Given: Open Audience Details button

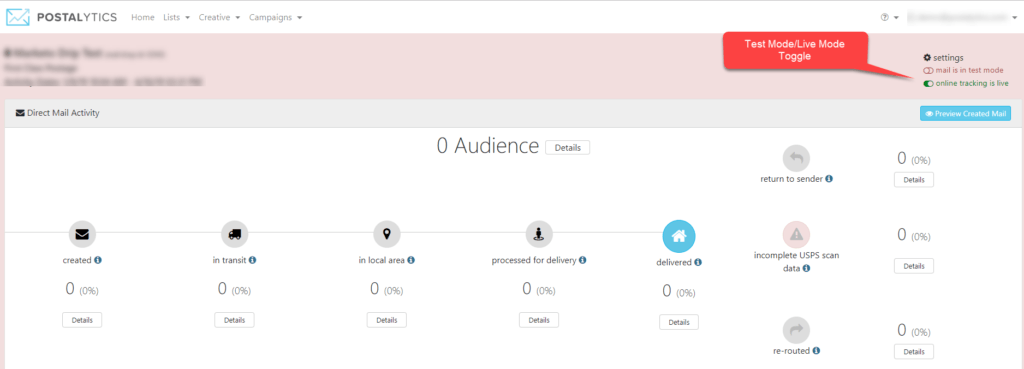Looking at the screenshot, I should [568, 148].
